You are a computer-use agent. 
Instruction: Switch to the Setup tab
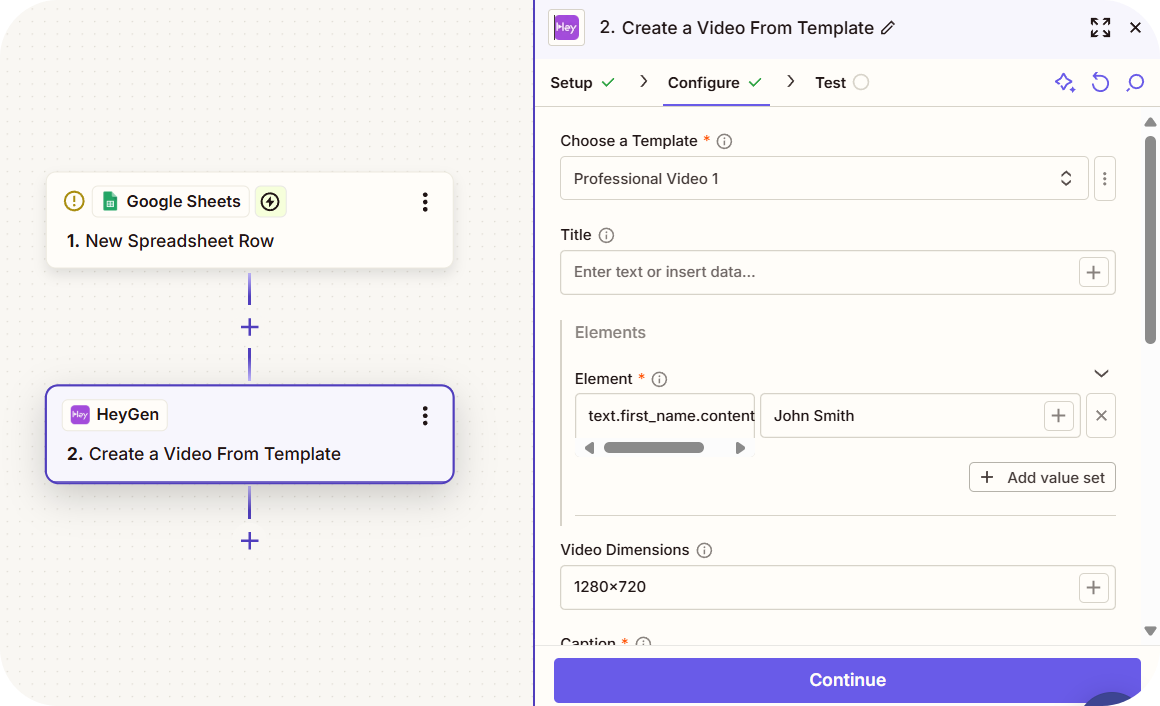click(x=582, y=83)
